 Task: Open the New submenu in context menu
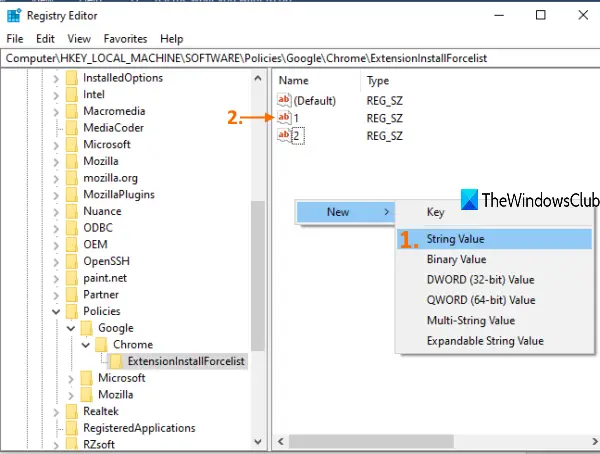[345, 212]
